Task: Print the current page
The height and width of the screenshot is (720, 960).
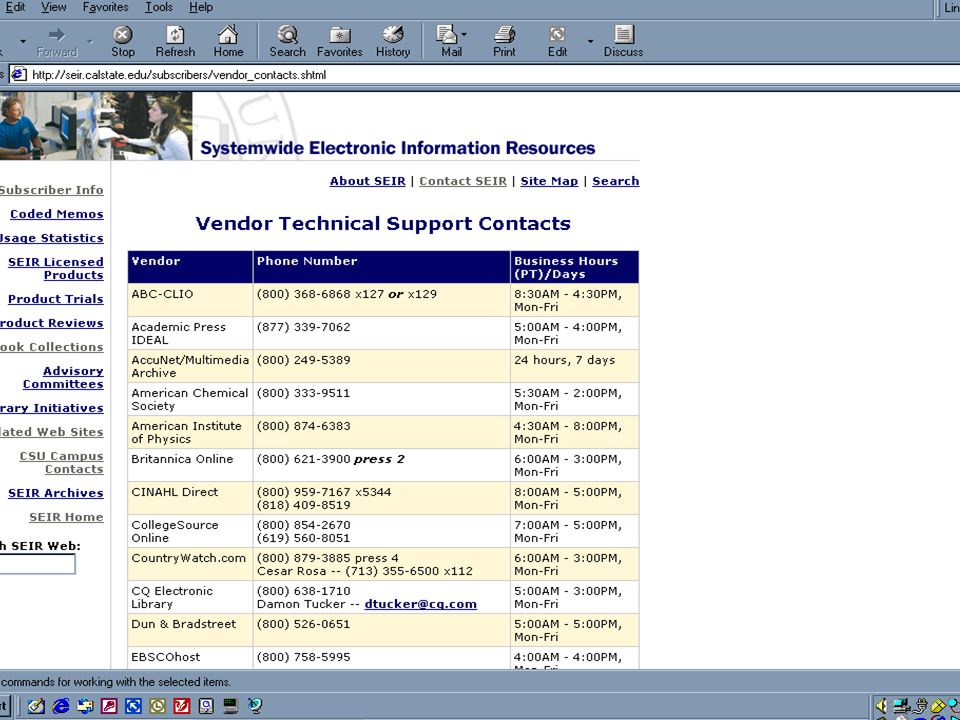Action: click(x=504, y=42)
